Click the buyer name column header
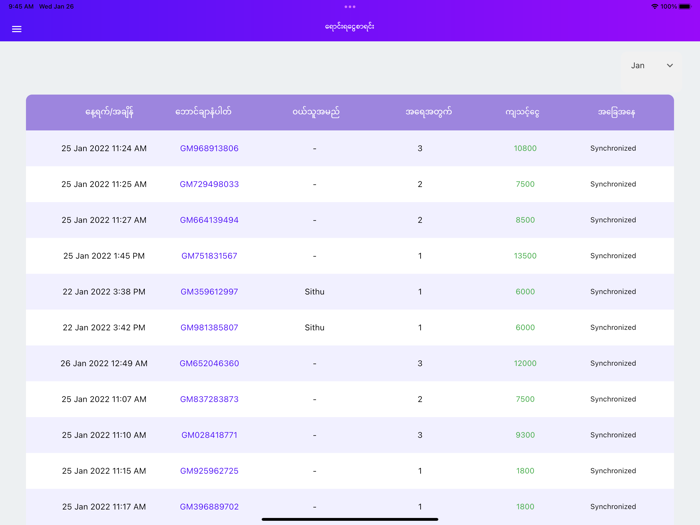The width and height of the screenshot is (700, 525). [x=316, y=112]
